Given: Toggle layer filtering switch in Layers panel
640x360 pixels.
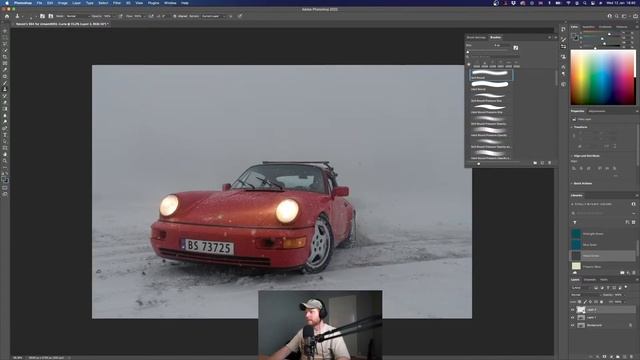Looking at the screenshot, I should (x=626, y=287).
